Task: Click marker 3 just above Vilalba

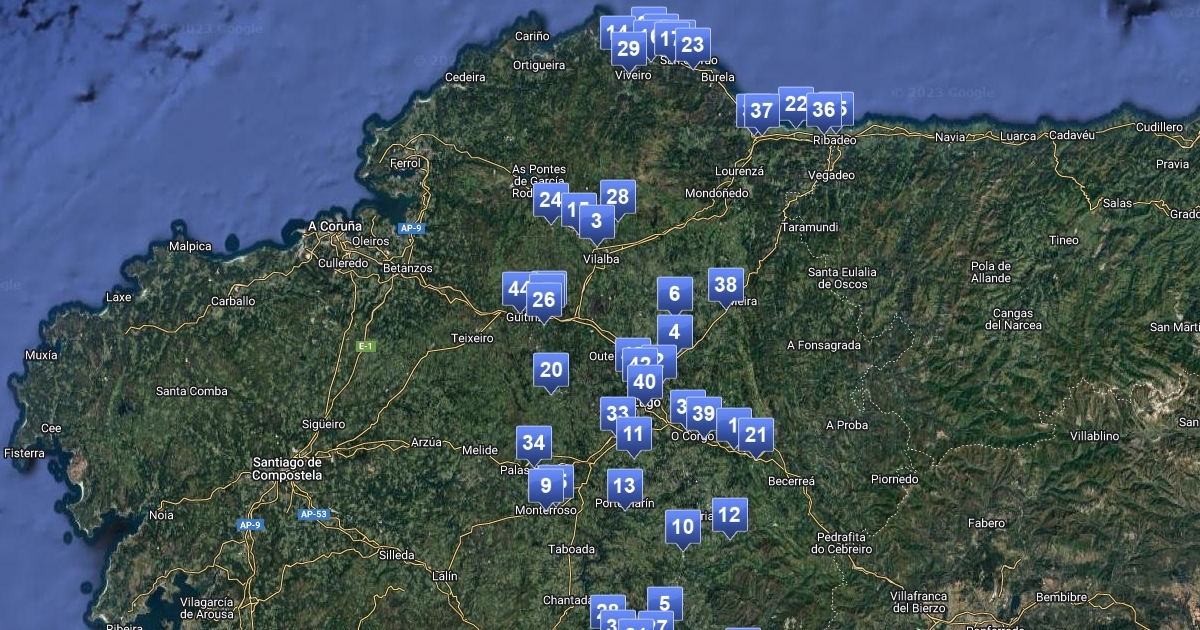Action: coord(597,220)
